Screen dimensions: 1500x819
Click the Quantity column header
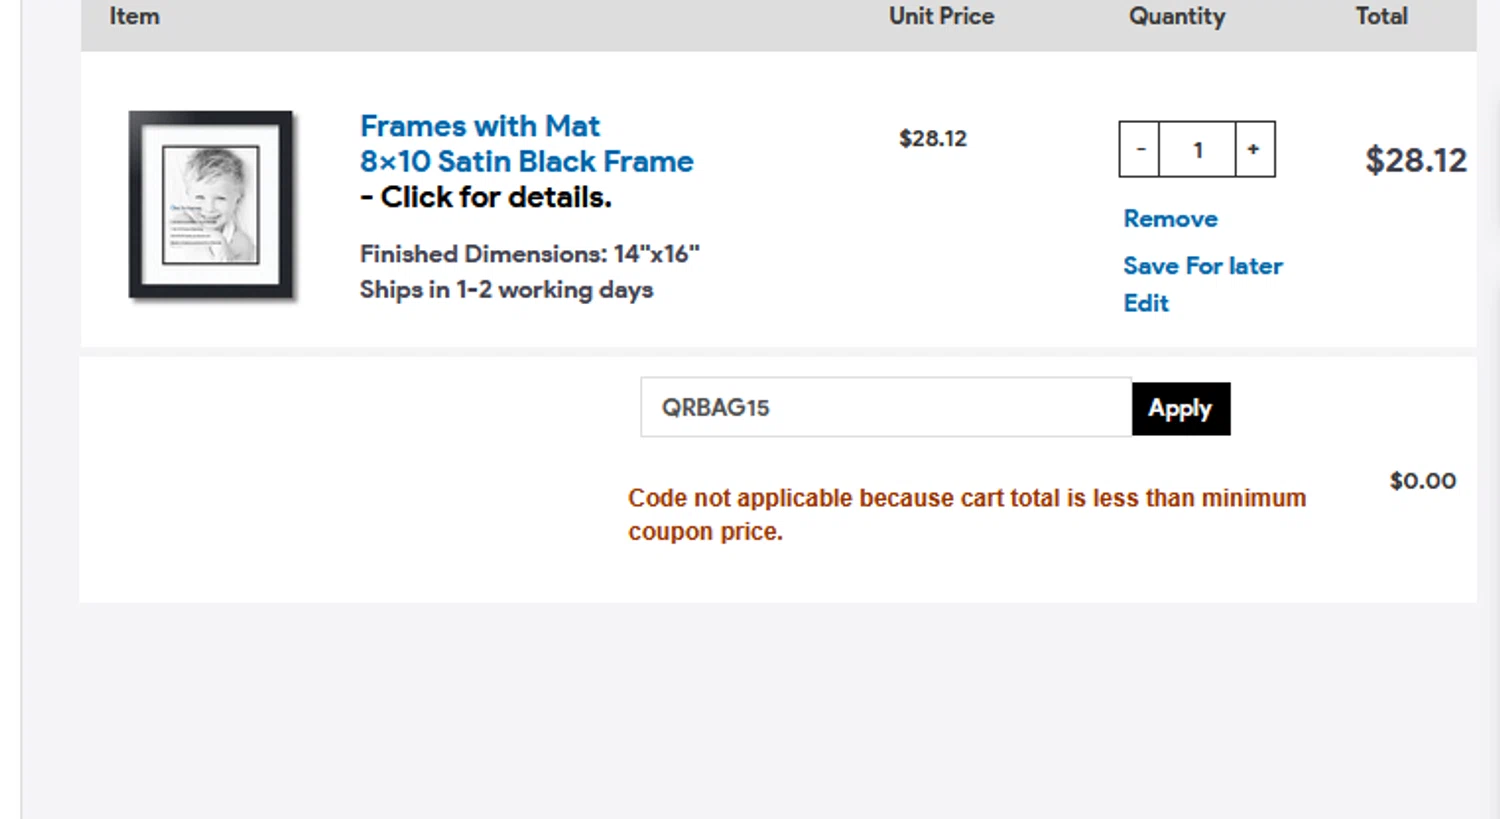click(x=1176, y=17)
